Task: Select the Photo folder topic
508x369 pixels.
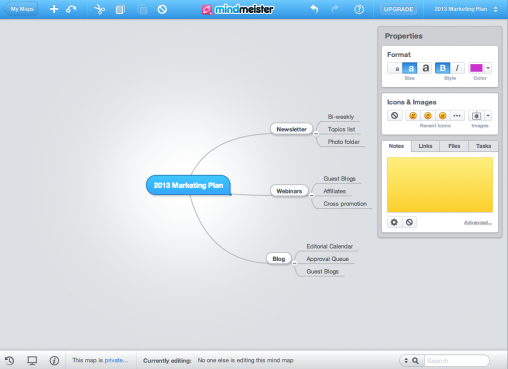Action: coord(344,142)
